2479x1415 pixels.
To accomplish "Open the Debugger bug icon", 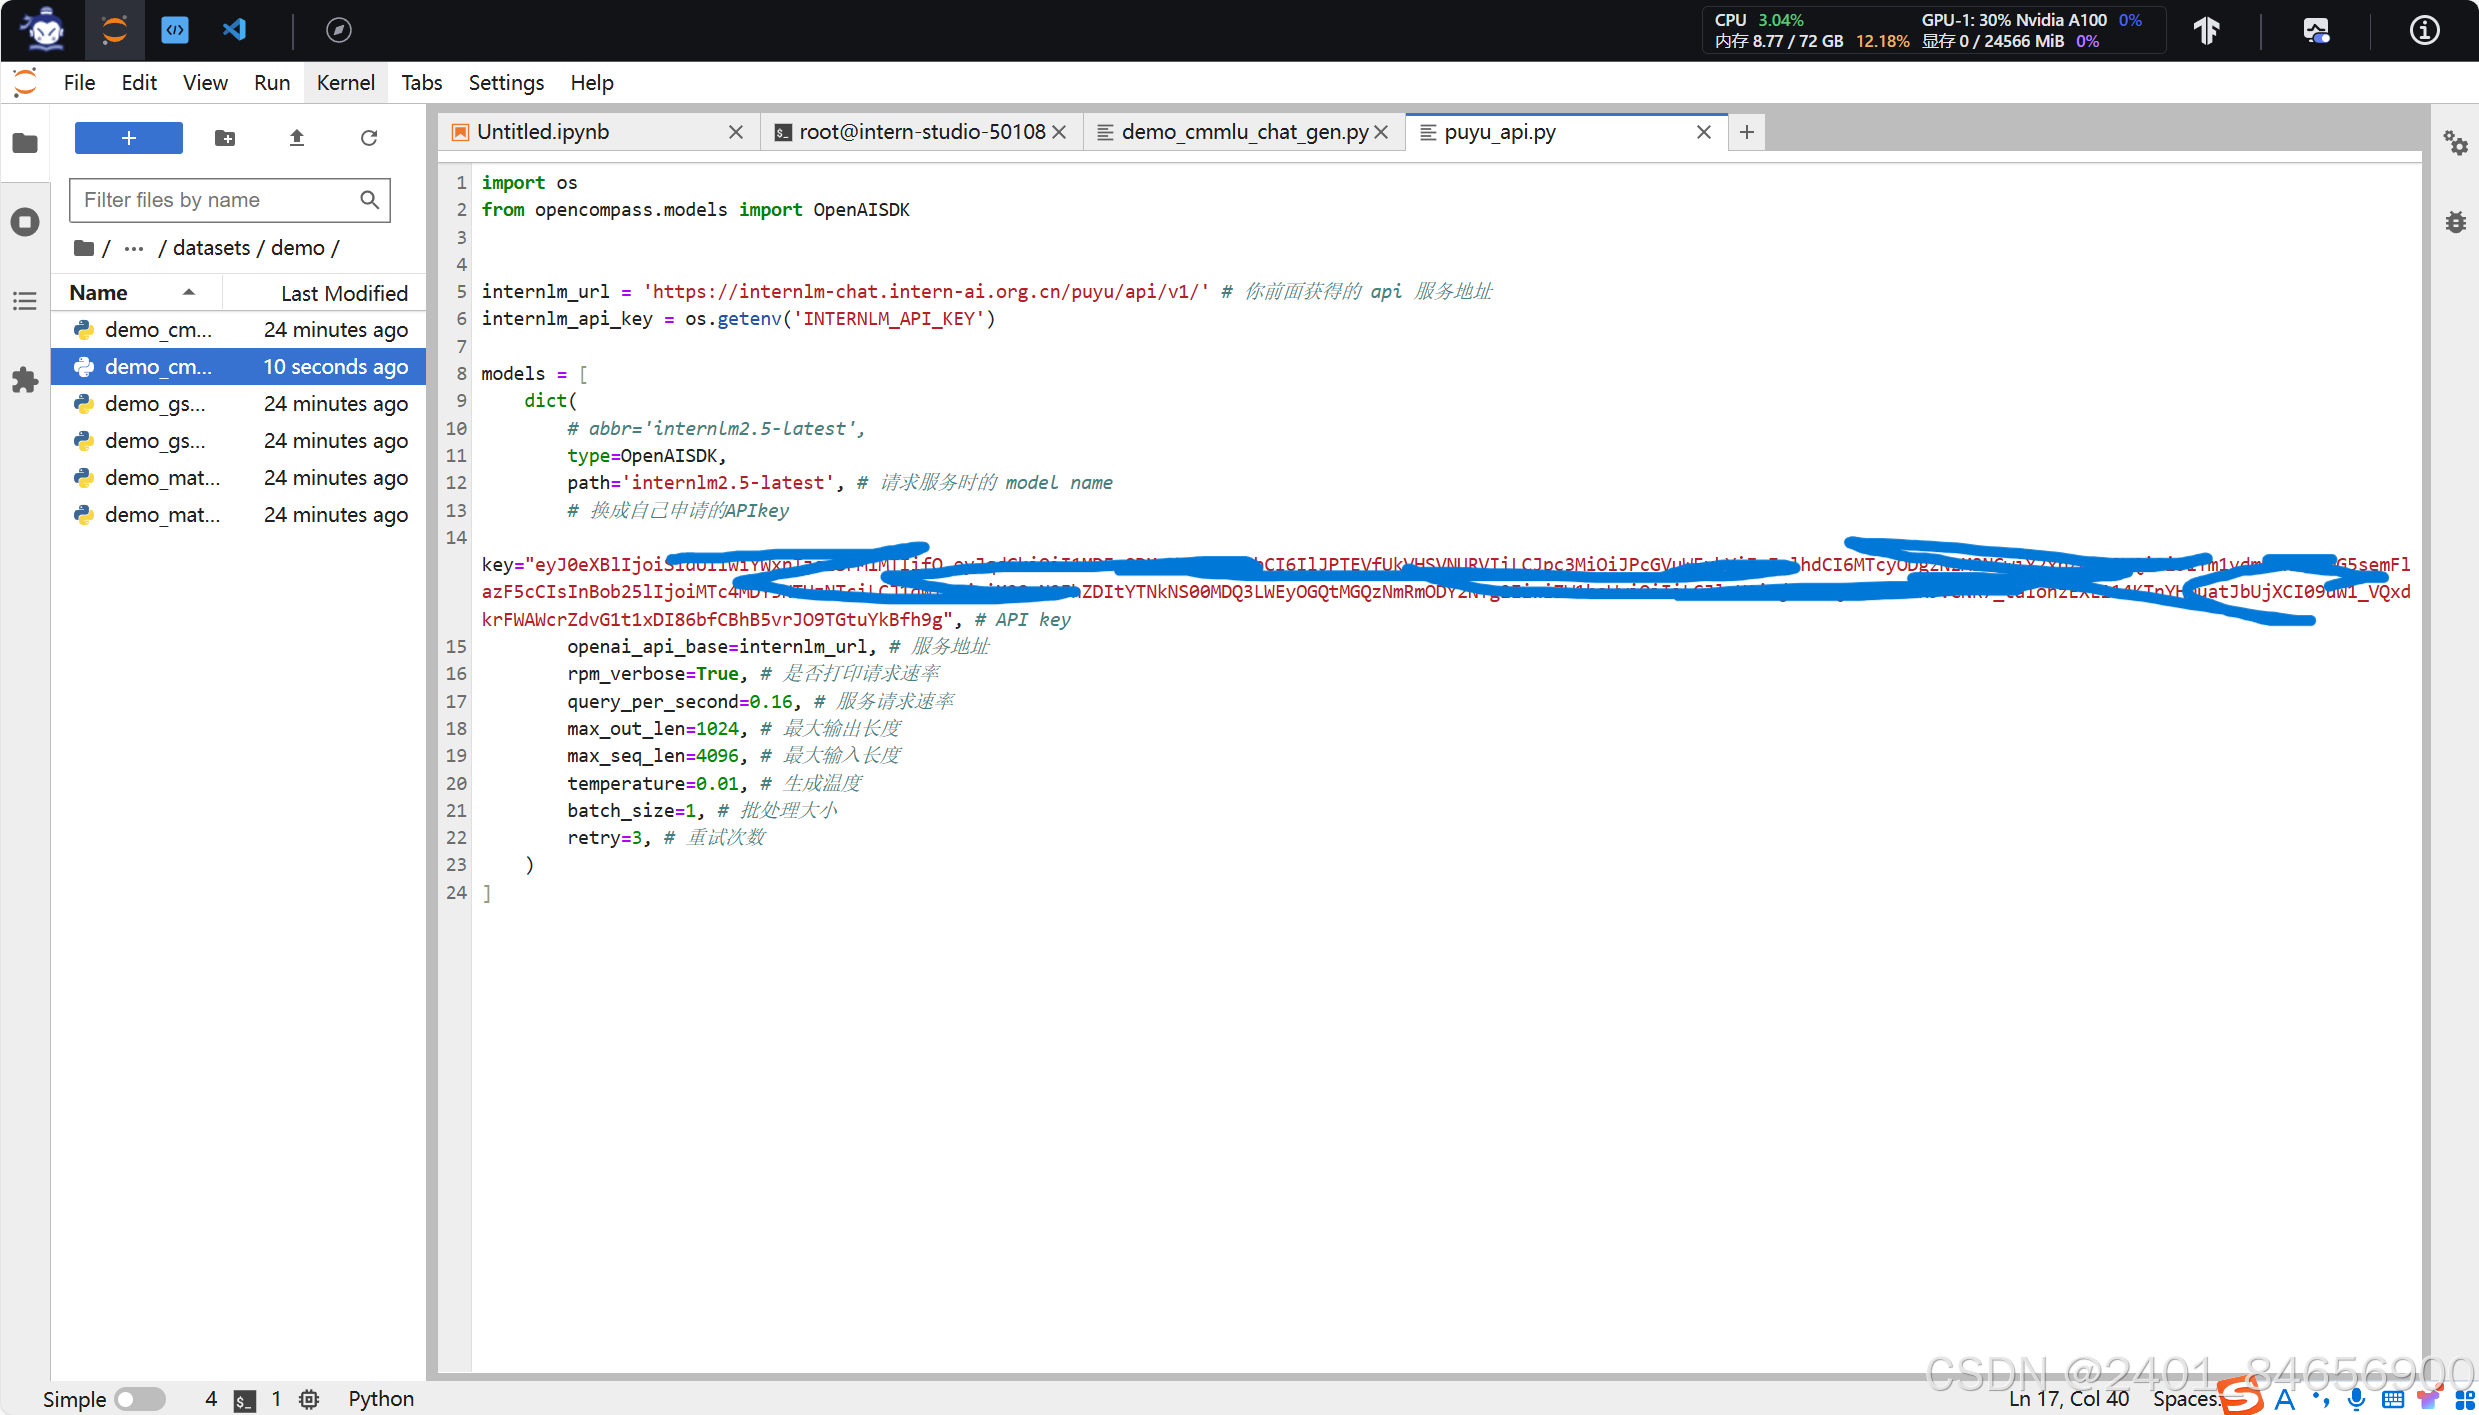I will click(2455, 222).
